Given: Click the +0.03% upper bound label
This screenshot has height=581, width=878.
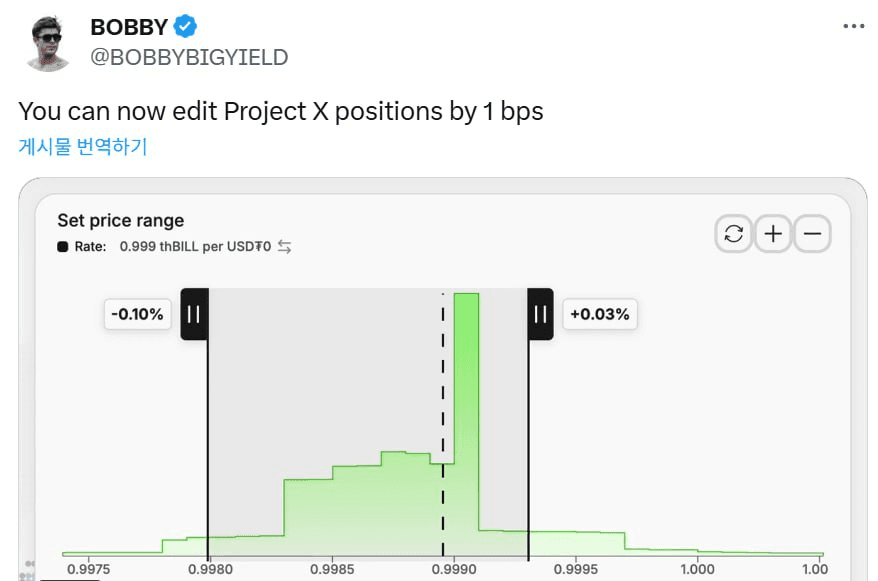Looking at the screenshot, I should click(x=600, y=314).
